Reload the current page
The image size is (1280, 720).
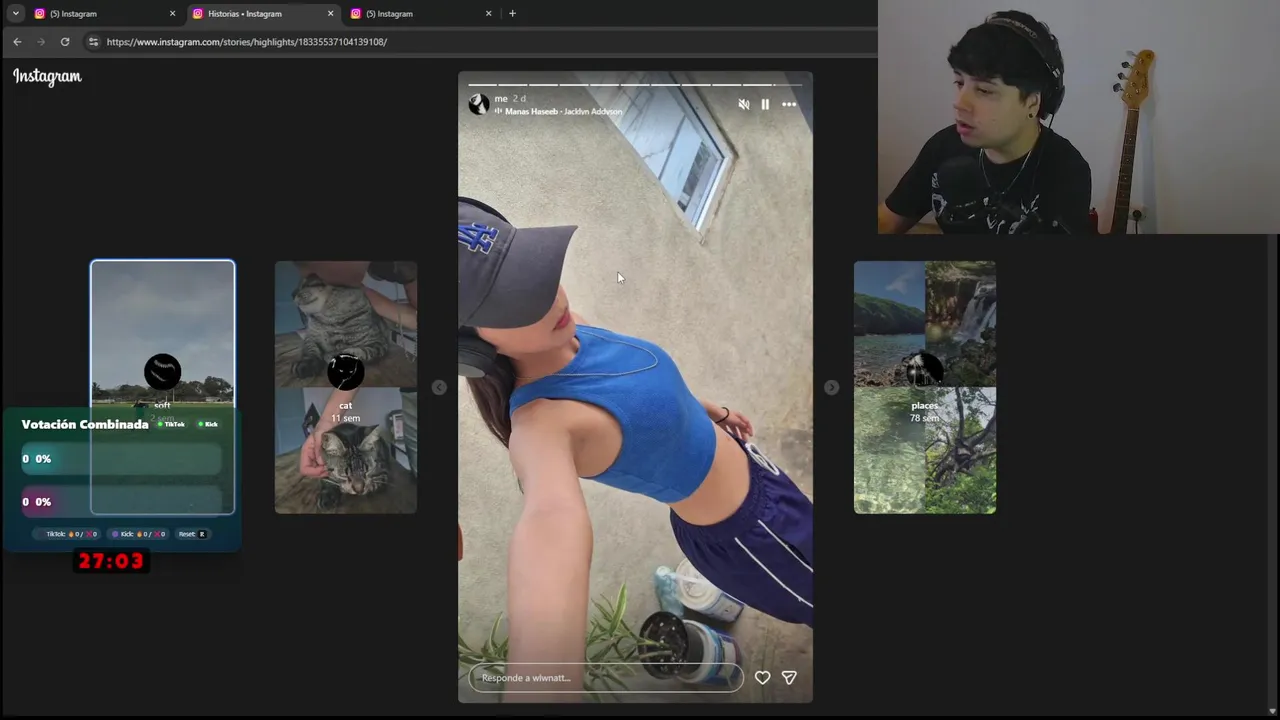point(65,42)
